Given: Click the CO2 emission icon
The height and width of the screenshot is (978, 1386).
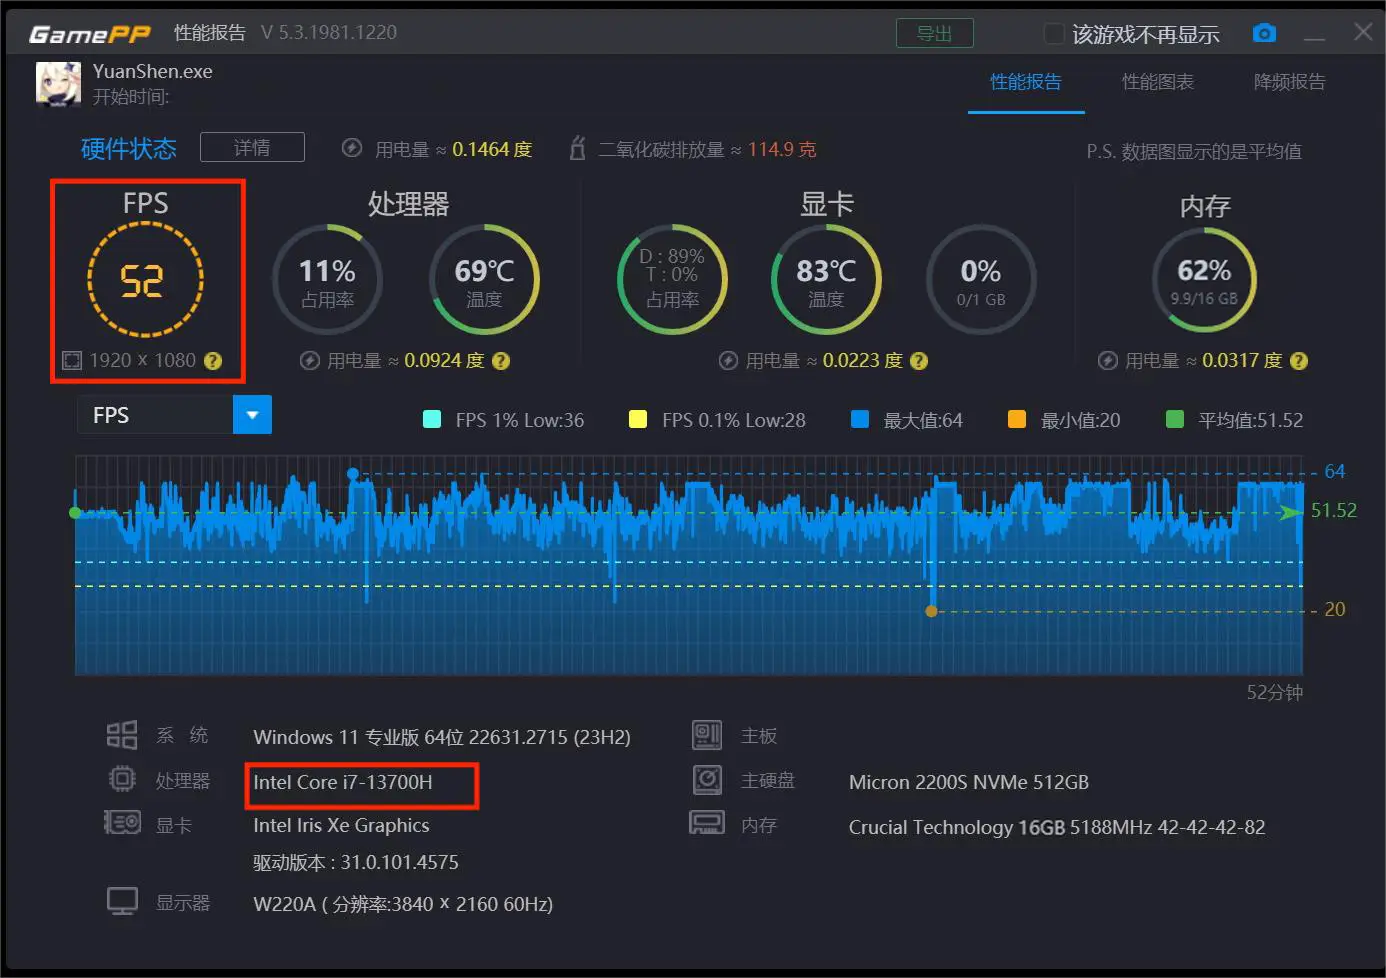Looking at the screenshot, I should coord(577,149).
